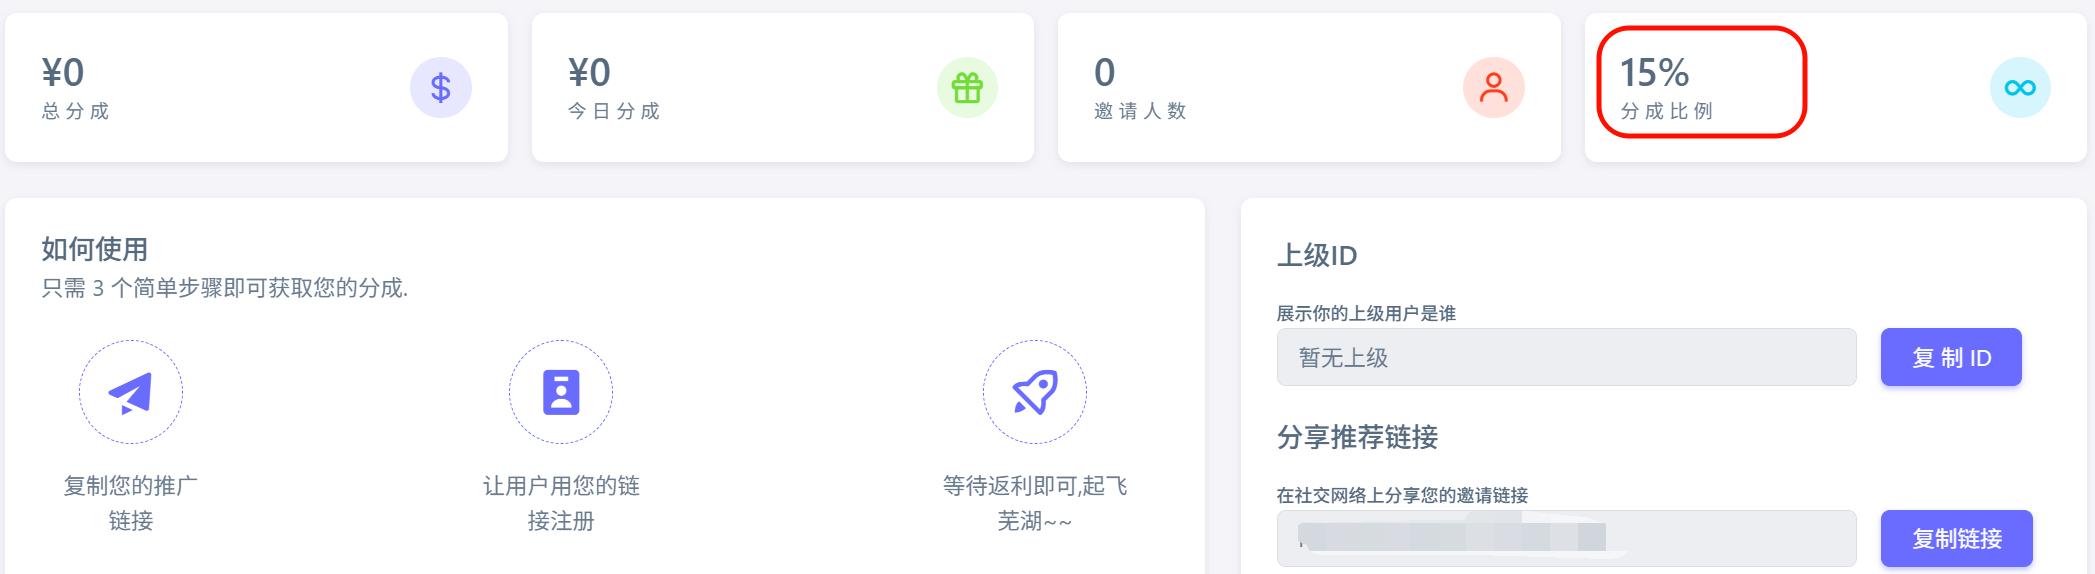
Task: Select the invite link input field
Action: 1566,539
